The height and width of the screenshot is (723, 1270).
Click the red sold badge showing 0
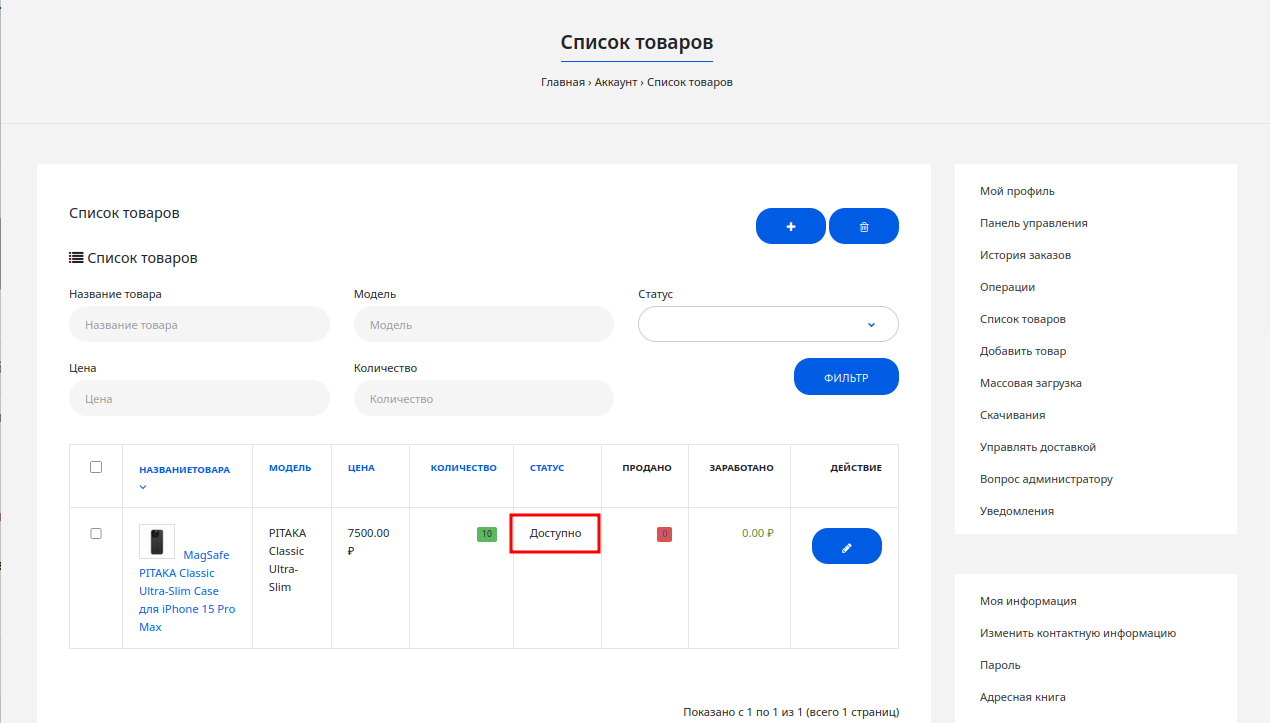(664, 534)
